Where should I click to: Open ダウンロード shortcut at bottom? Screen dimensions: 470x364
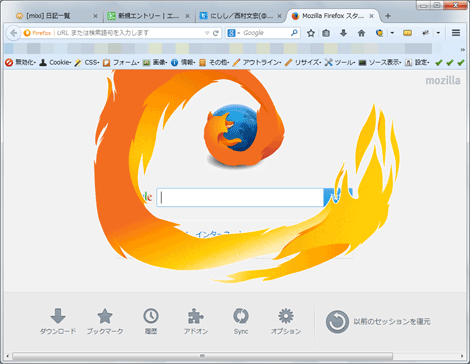pos(58,321)
